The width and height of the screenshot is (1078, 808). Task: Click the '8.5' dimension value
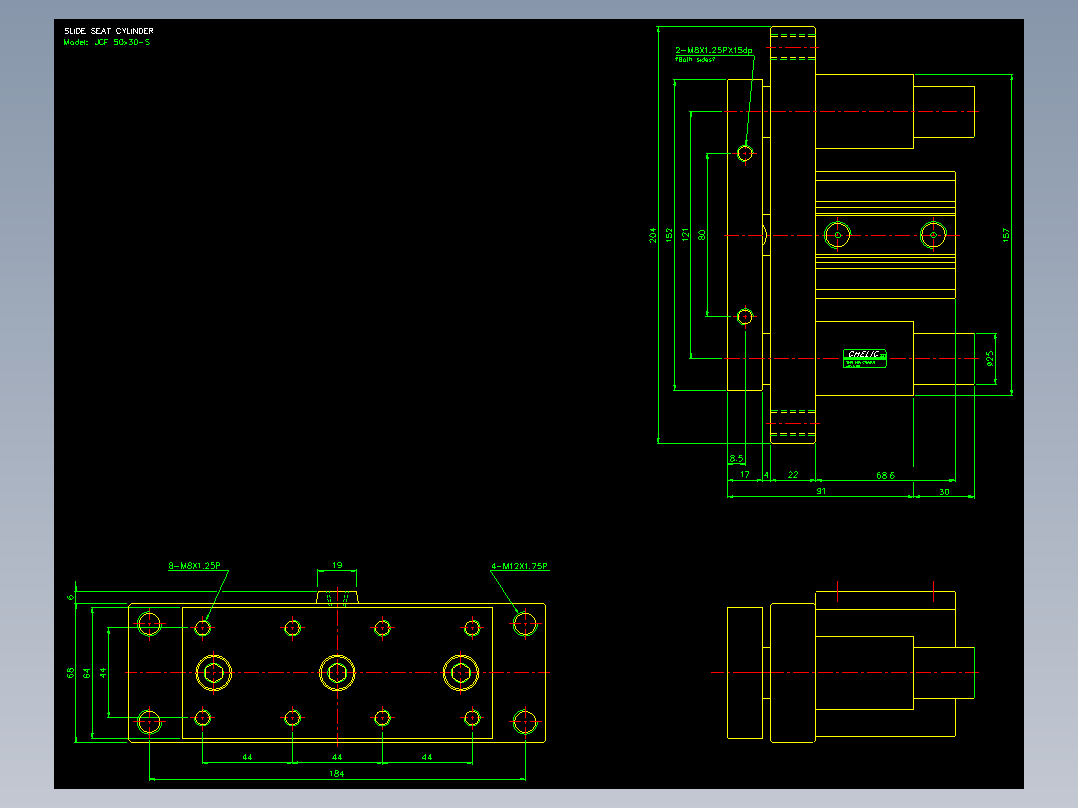tap(736, 459)
